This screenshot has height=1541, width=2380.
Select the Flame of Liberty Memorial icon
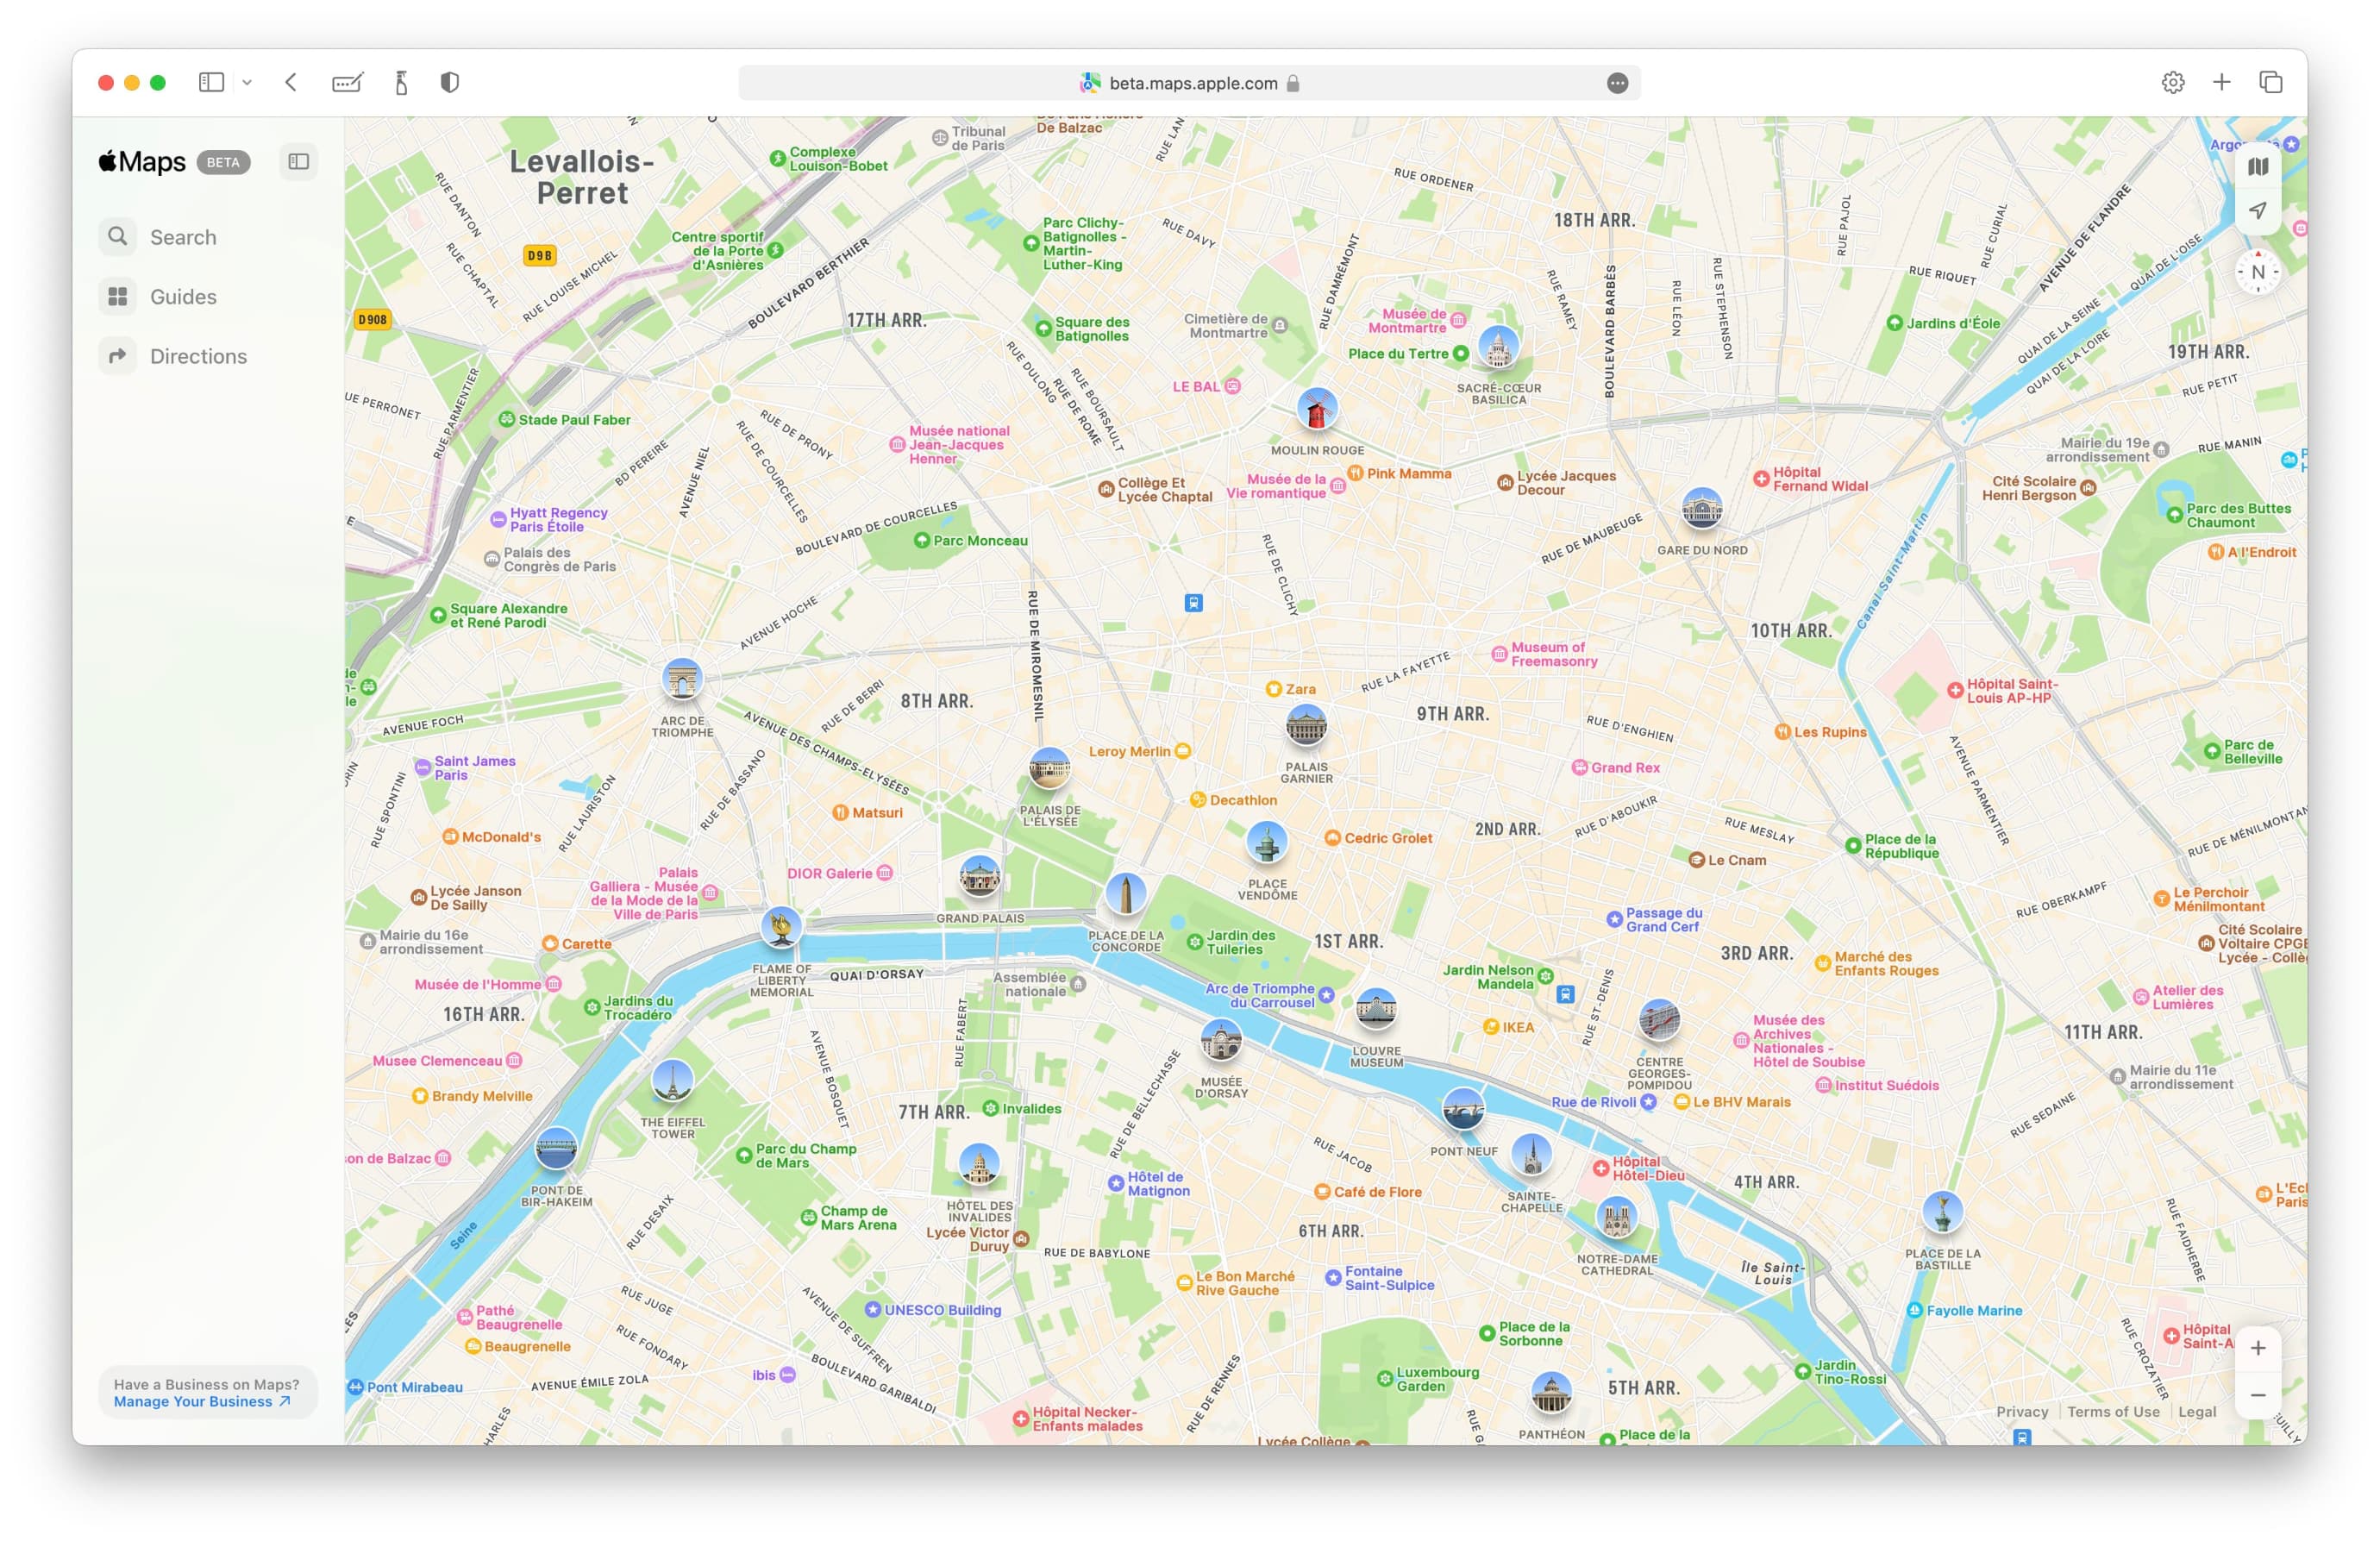pyautogui.click(x=781, y=927)
